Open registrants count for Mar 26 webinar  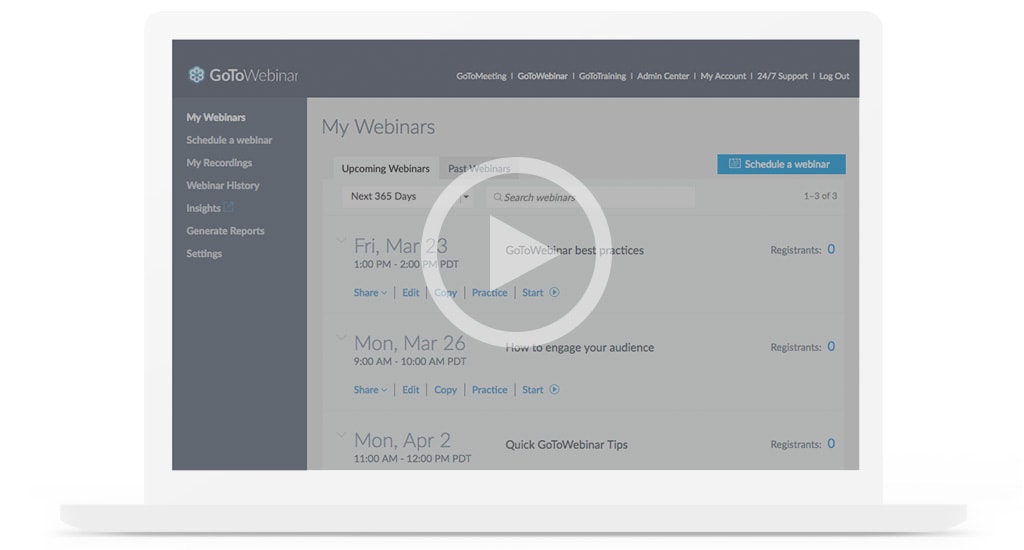tap(831, 347)
